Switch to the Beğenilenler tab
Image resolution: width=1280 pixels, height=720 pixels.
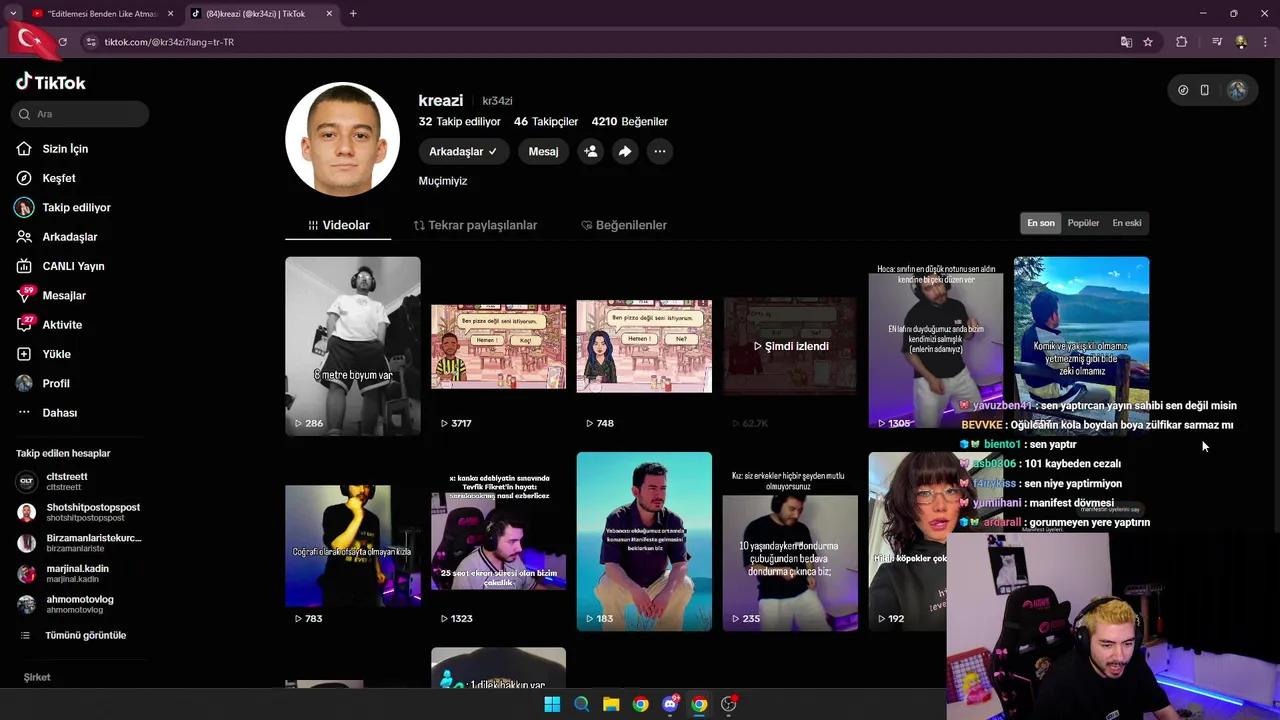[x=624, y=225]
